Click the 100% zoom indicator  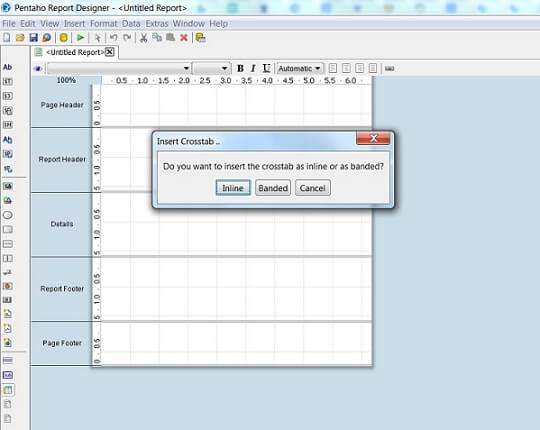[x=66, y=80]
